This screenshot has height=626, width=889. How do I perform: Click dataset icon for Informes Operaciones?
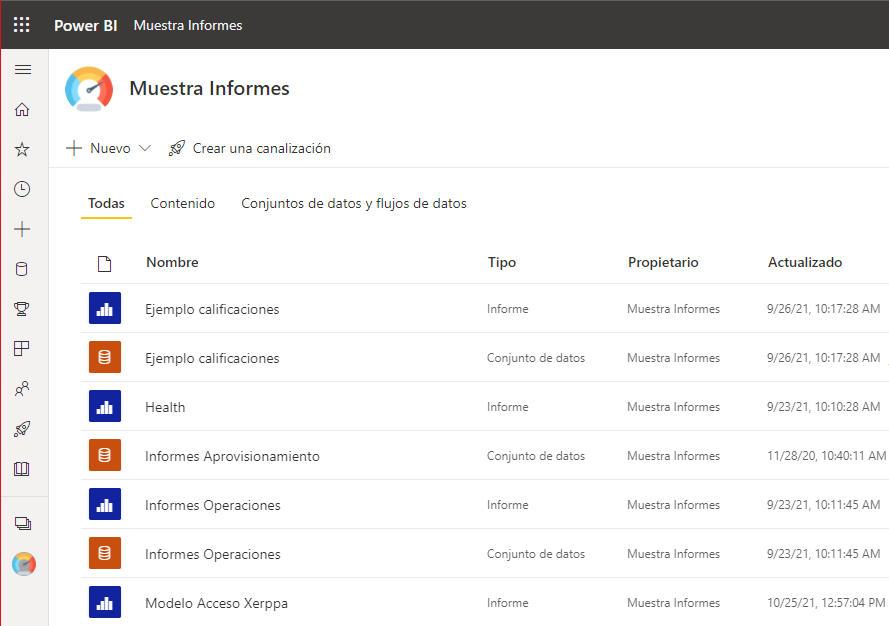(105, 553)
